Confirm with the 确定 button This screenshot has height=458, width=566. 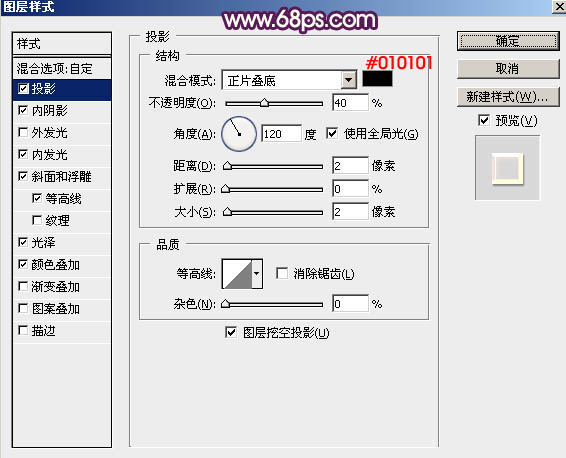(508, 41)
